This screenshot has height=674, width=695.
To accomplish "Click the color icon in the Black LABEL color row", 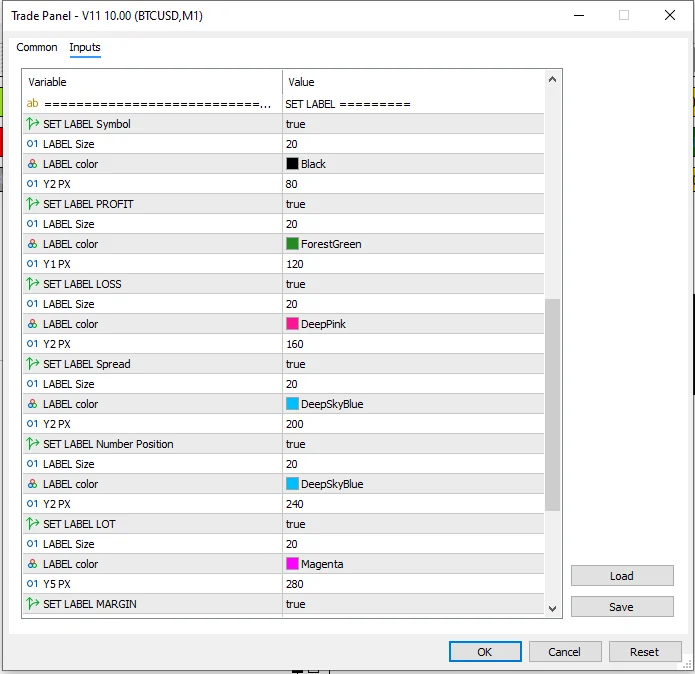I will point(32,164).
